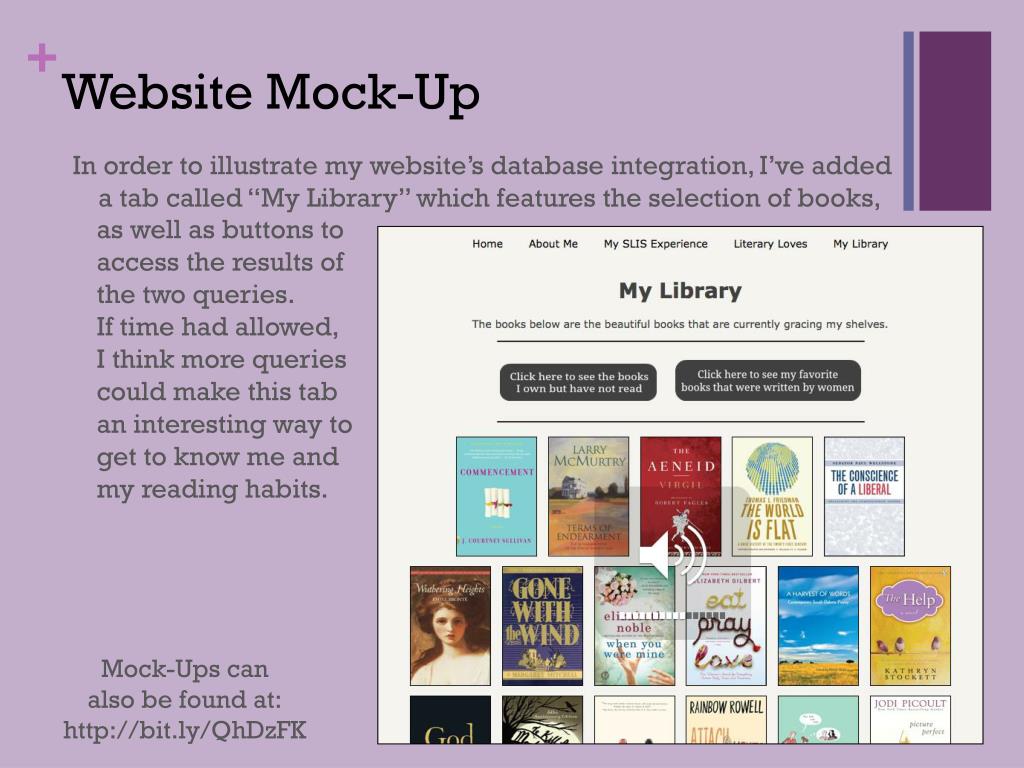Click the Website Mock-Up slide title

(271, 93)
